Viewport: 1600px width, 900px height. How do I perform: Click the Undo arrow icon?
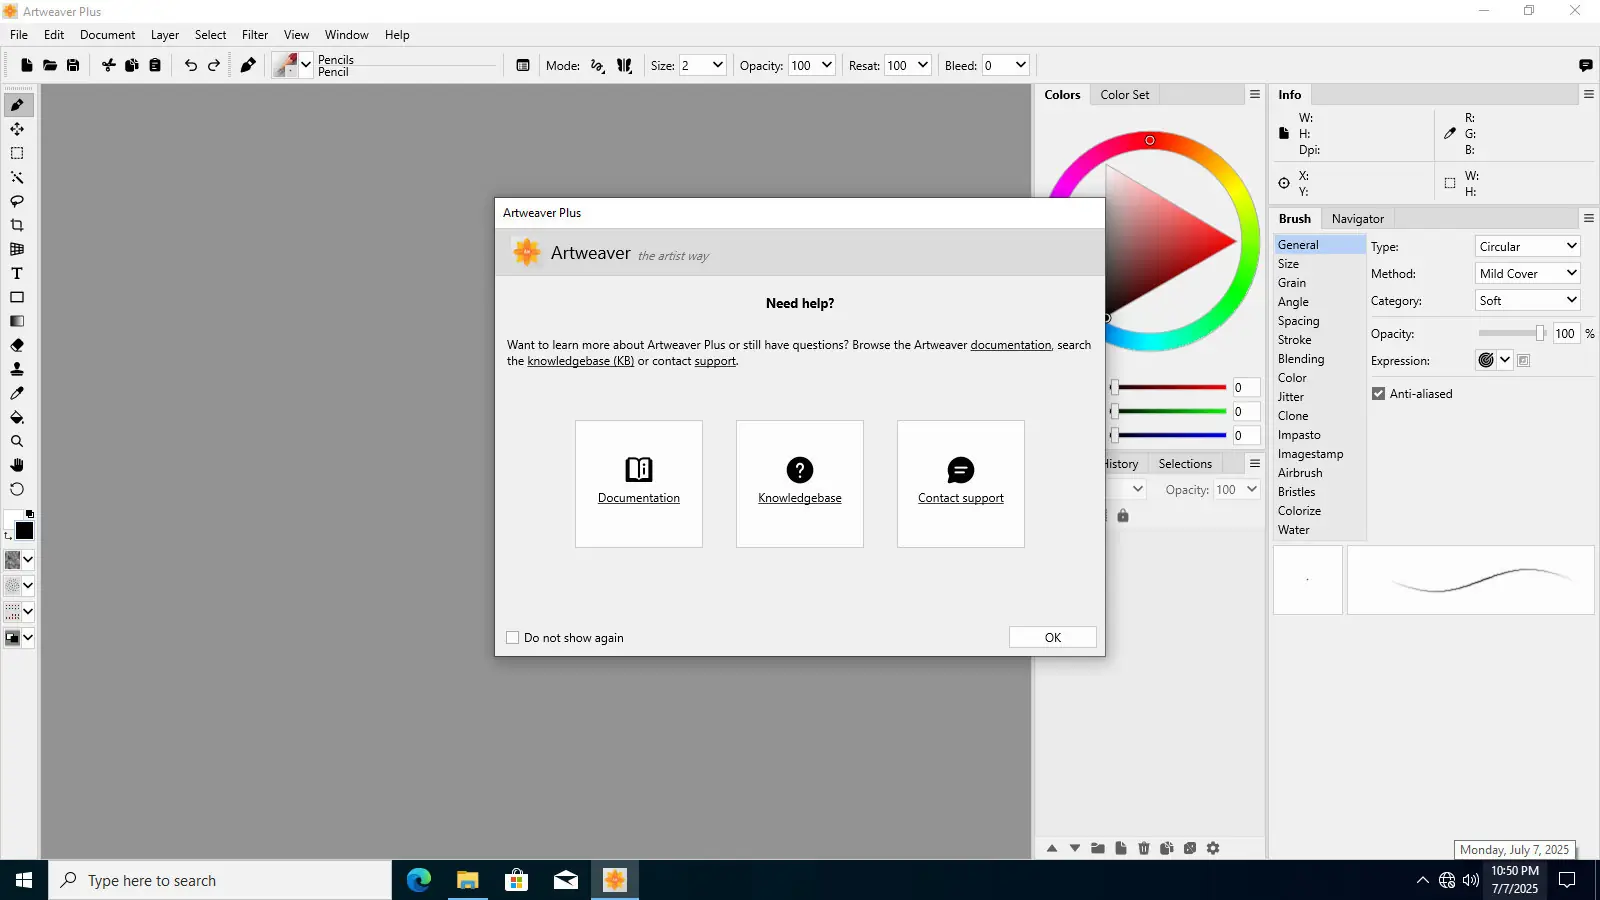pyautogui.click(x=191, y=65)
